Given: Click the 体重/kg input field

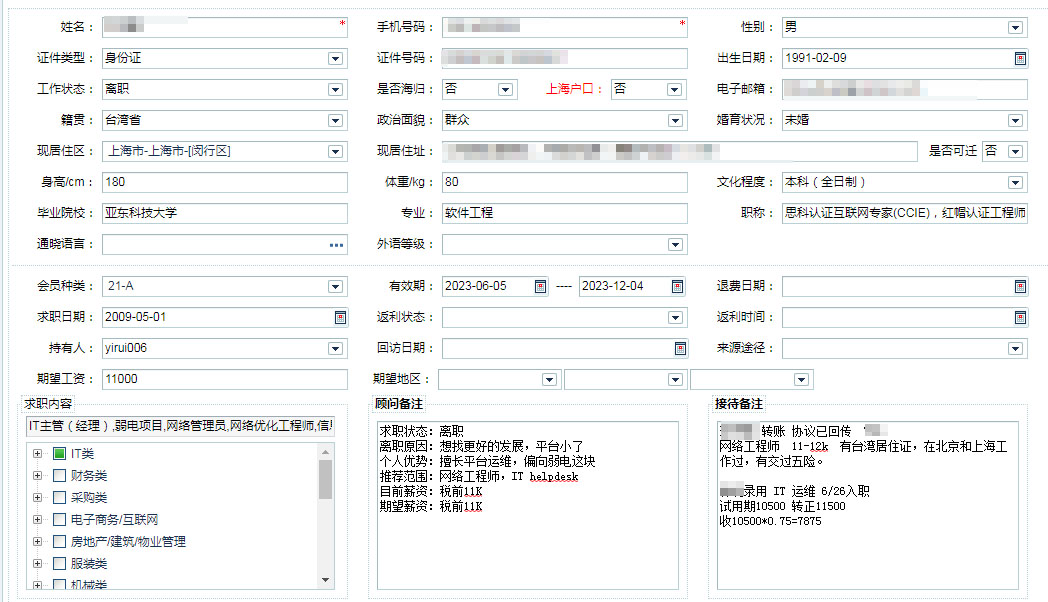Looking at the screenshot, I should (565, 182).
